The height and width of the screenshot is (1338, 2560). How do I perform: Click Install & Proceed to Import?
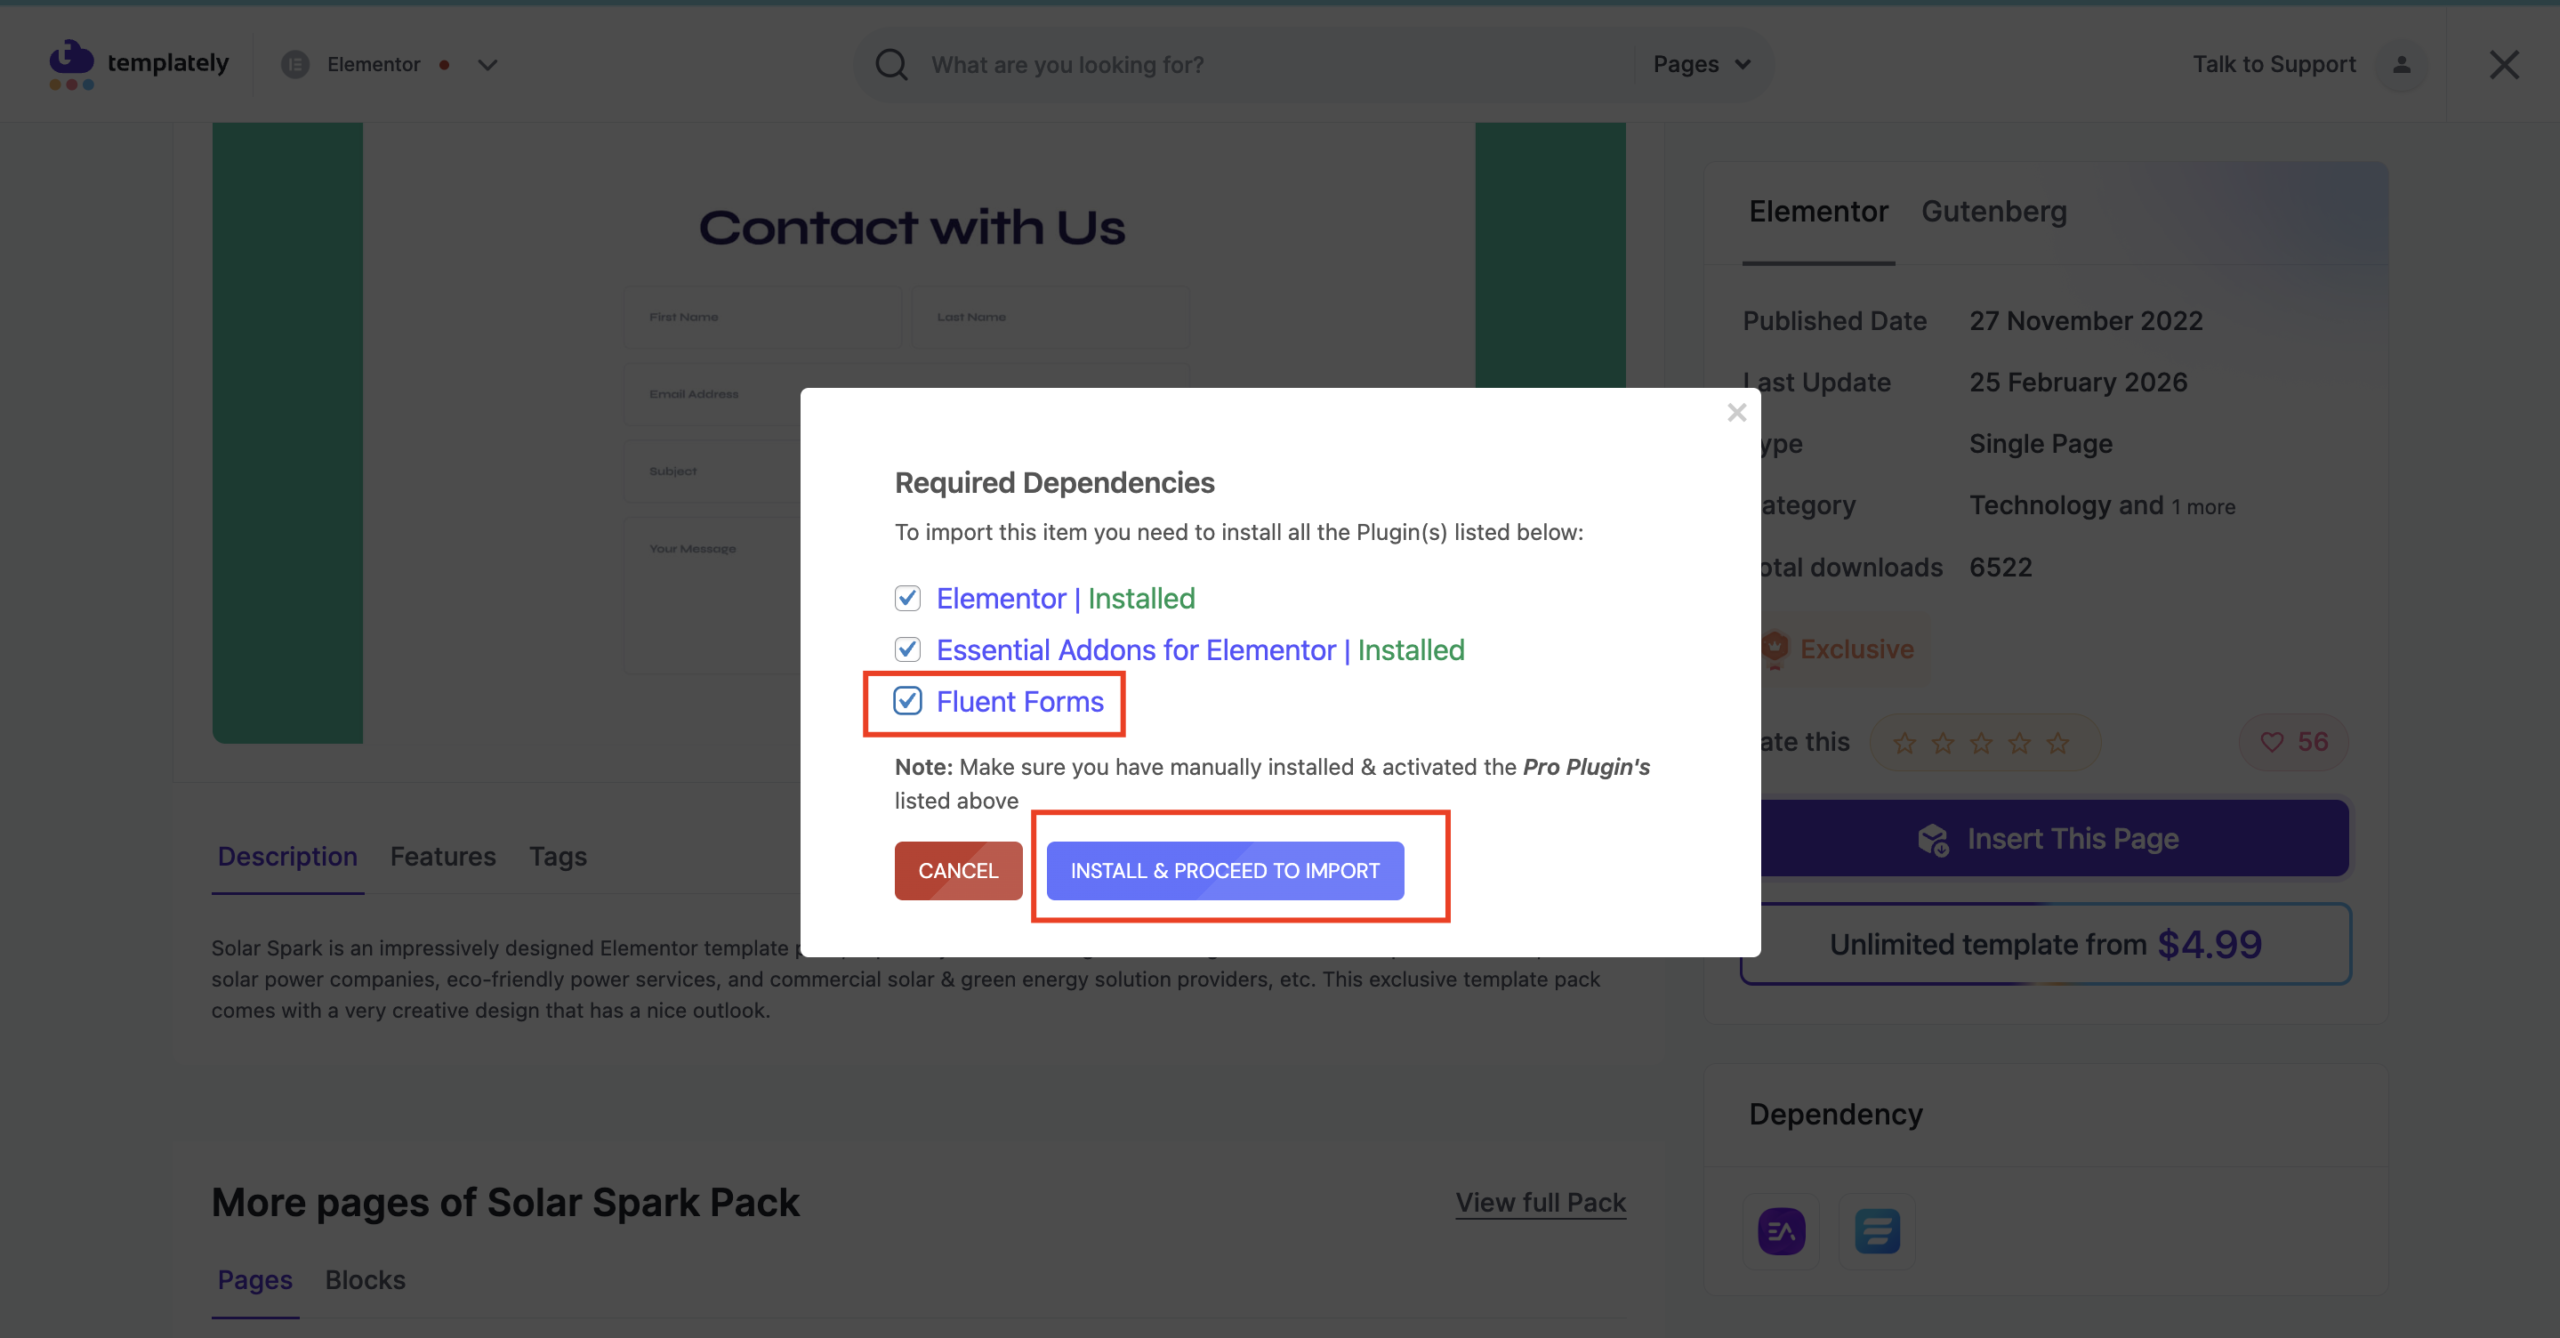1225,871
